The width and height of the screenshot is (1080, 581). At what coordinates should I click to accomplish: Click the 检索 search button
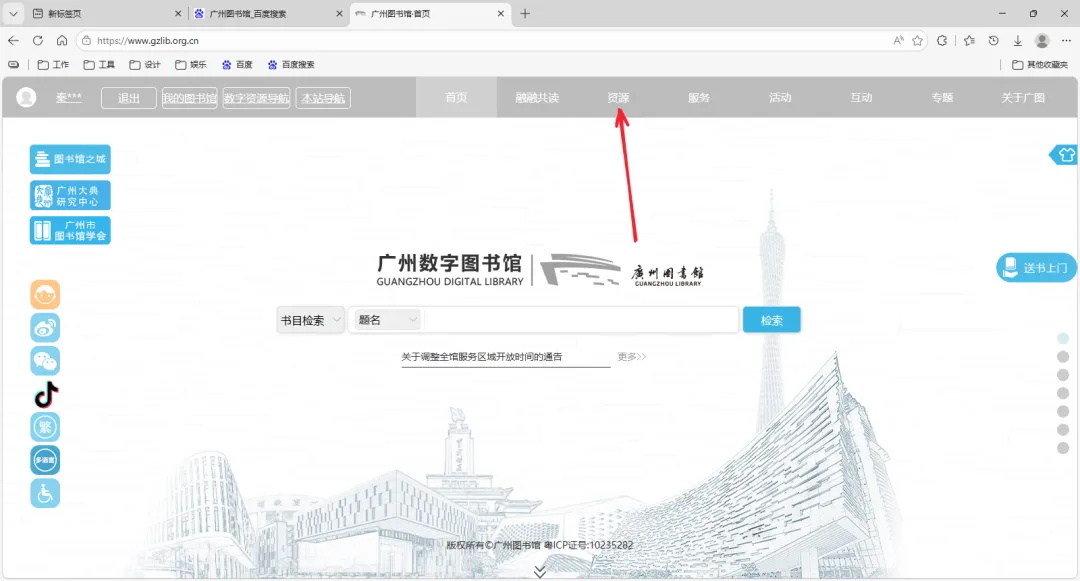click(x=771, y=320)
